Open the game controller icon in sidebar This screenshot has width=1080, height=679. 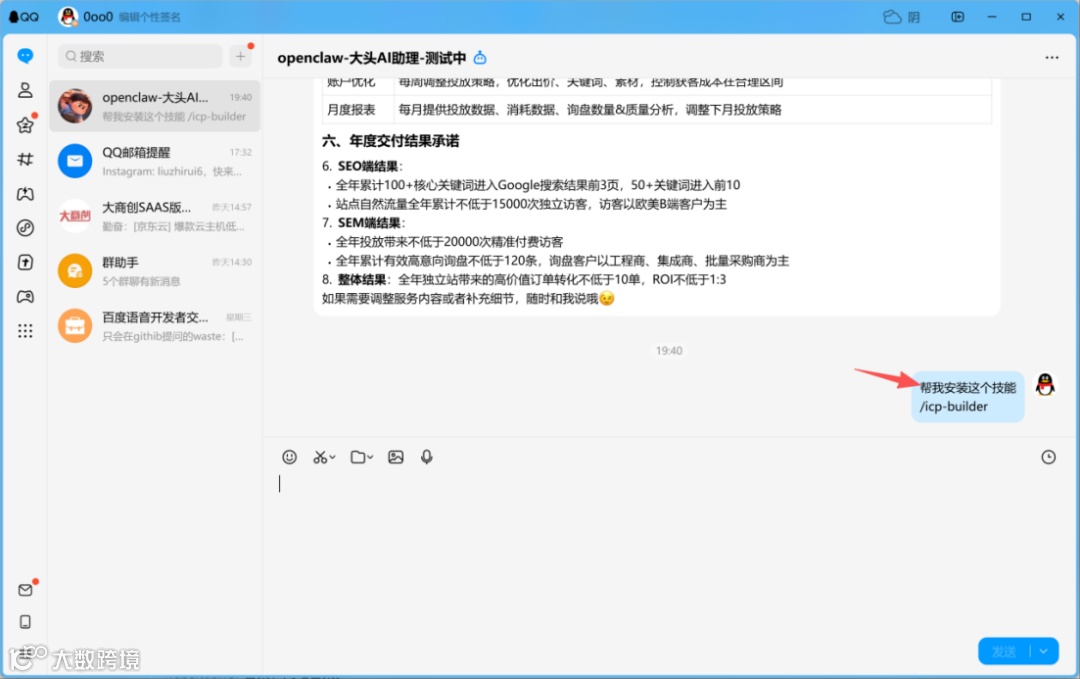pos(25,297)
